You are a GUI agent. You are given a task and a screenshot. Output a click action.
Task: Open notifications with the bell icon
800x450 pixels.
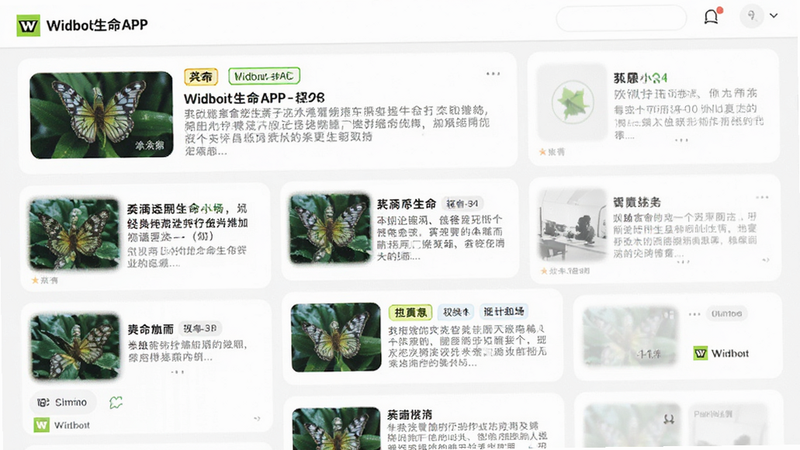(711, 17)
